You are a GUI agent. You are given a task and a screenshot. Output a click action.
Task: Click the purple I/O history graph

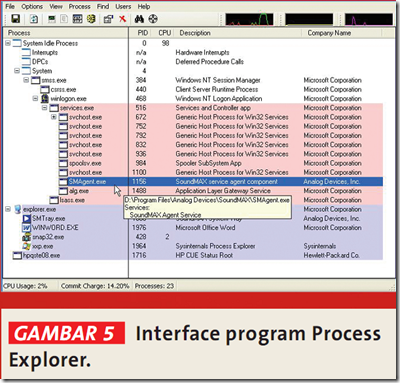(369, 19)
